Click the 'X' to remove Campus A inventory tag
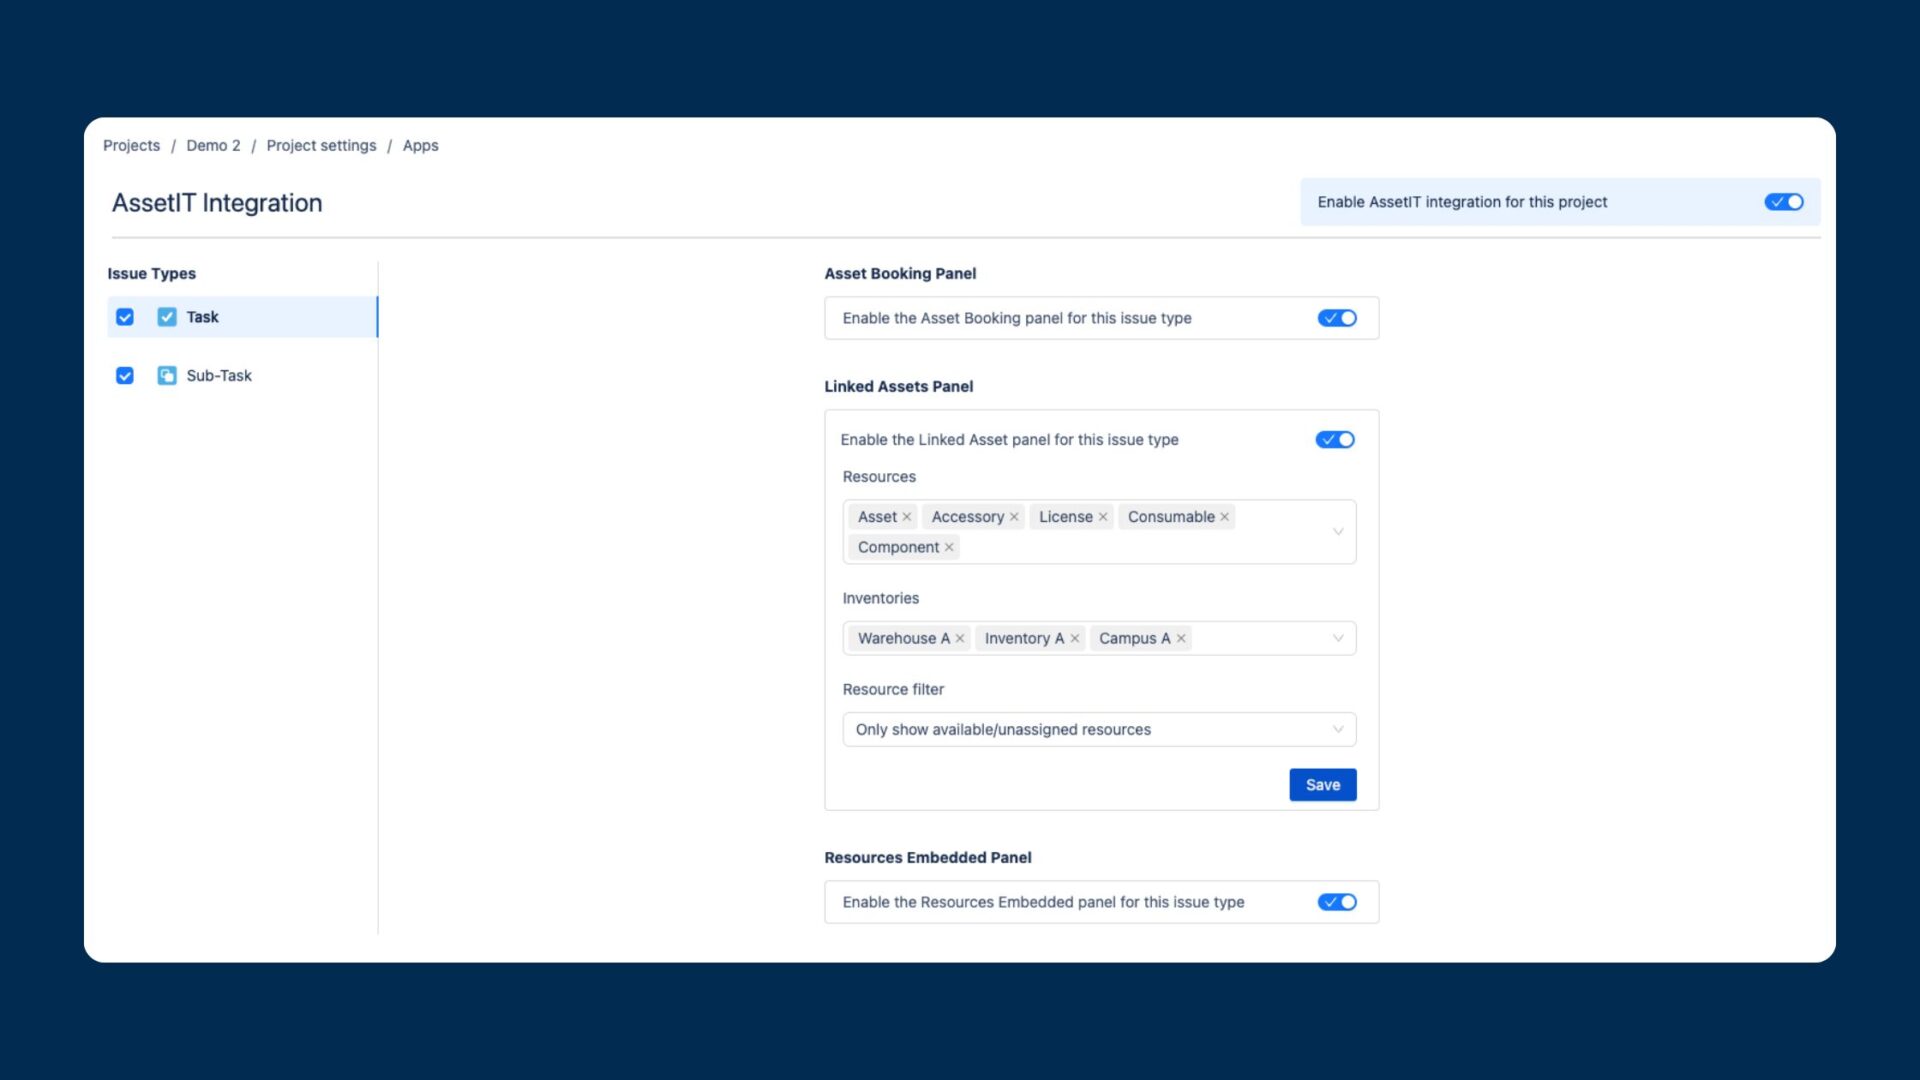The image size is (1920, 1080). (1182, 638)
